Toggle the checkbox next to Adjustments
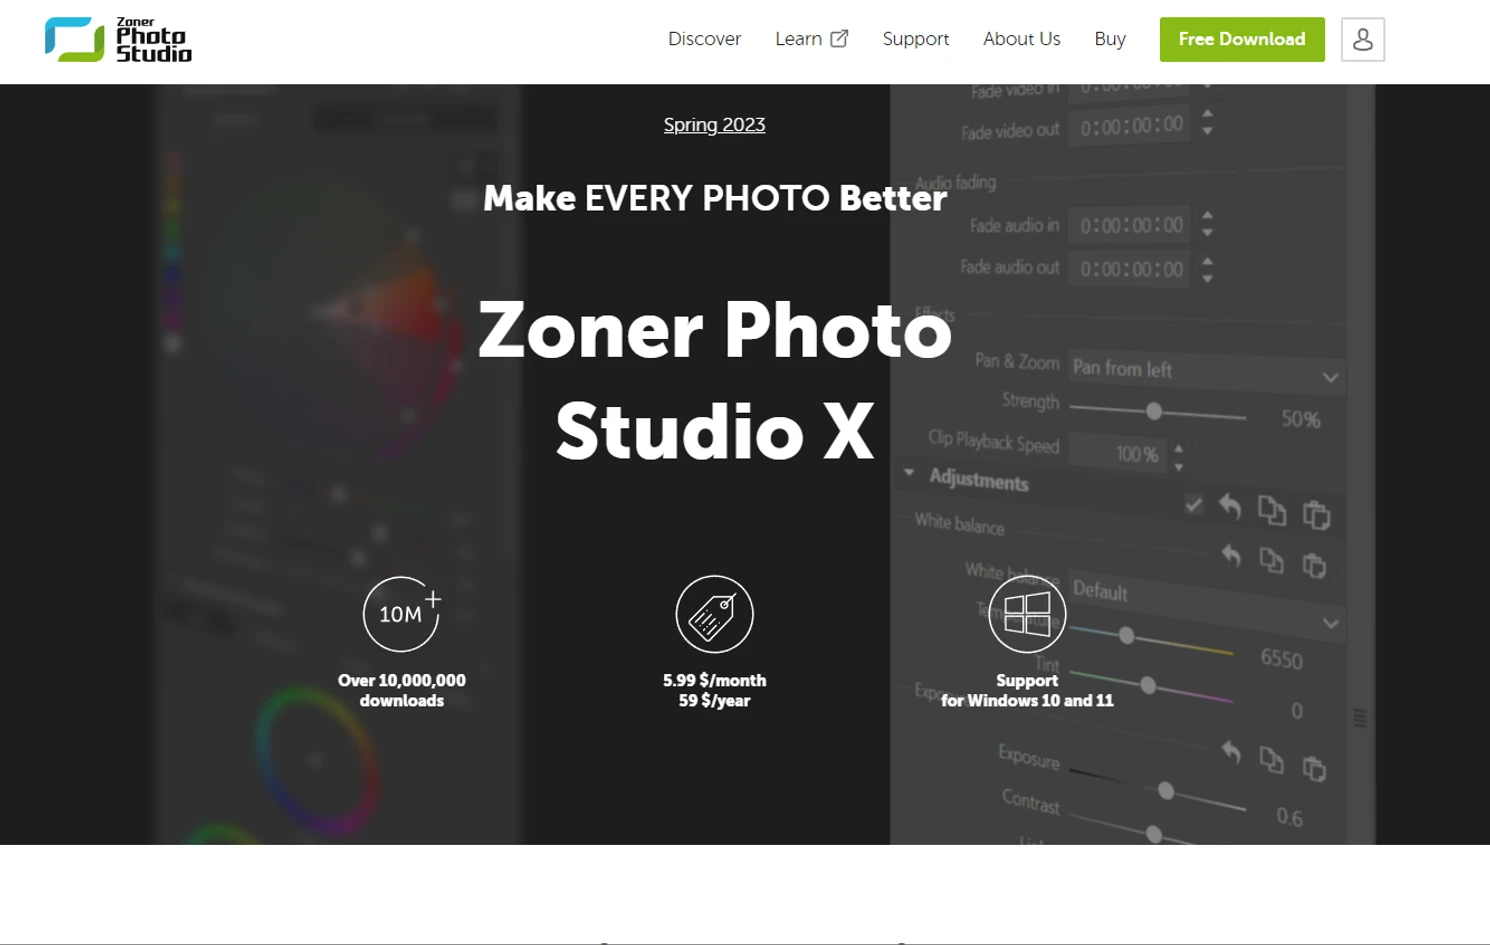Viewport: 1490px width, 945px height. coord(1192,505)
